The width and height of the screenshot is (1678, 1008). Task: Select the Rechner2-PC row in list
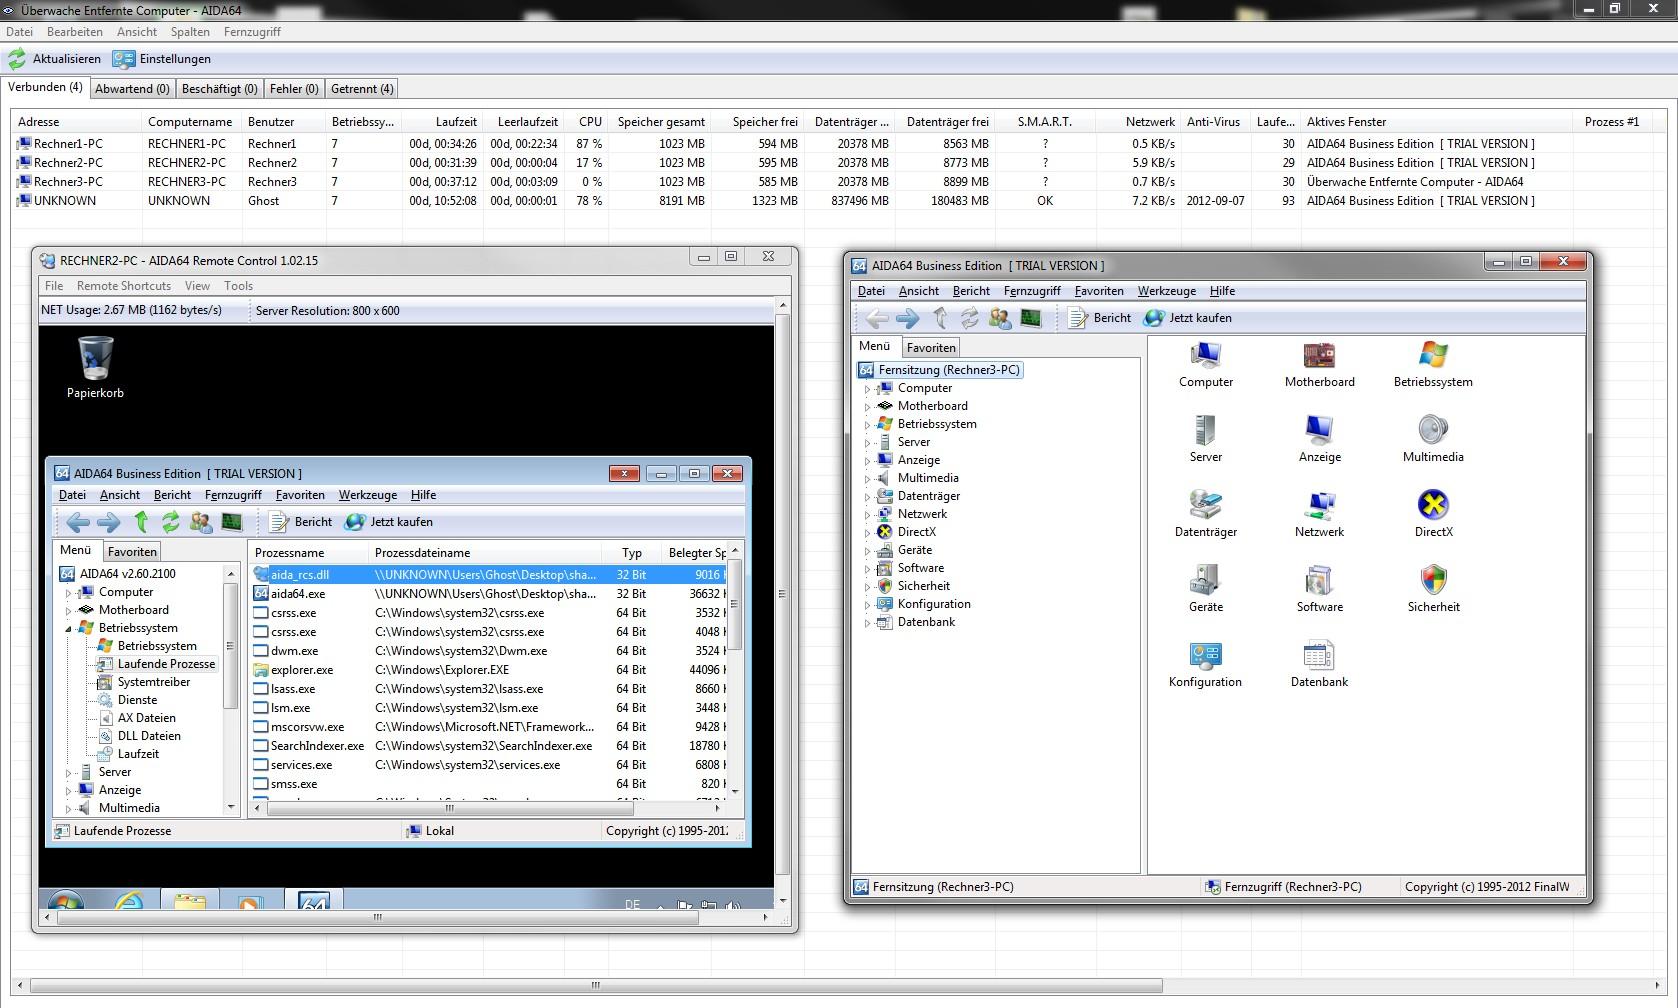(x=68, y=163)
